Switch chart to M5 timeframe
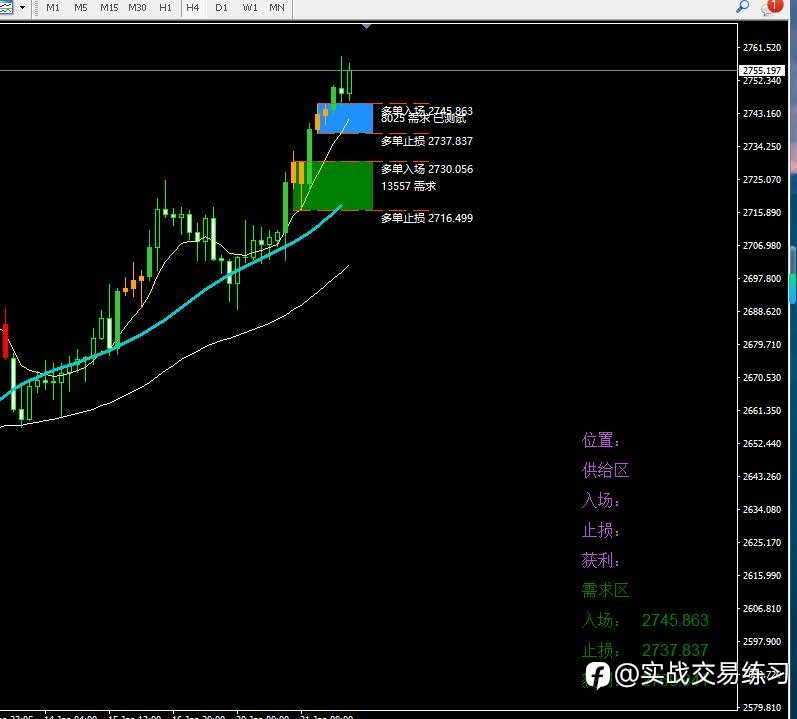Screen dimensions: 797x719 tap(80, 8)
